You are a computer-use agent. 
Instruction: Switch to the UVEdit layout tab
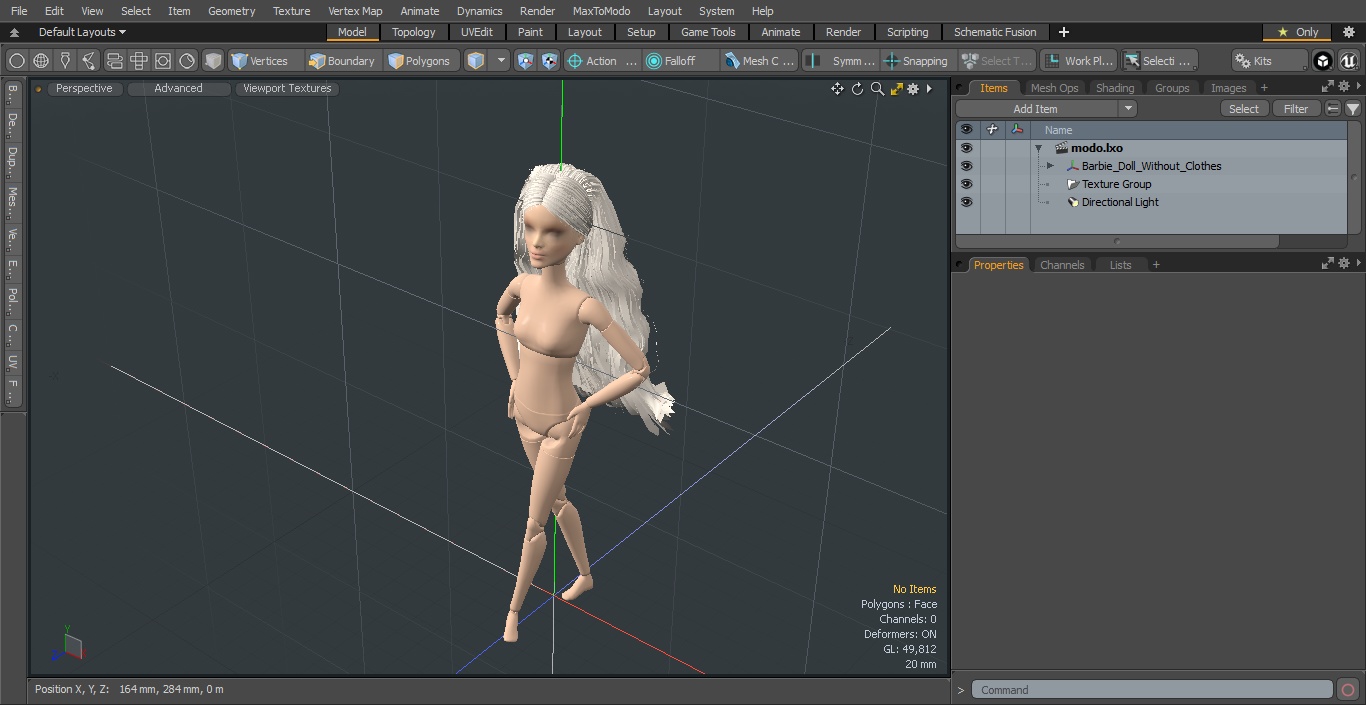477,32
